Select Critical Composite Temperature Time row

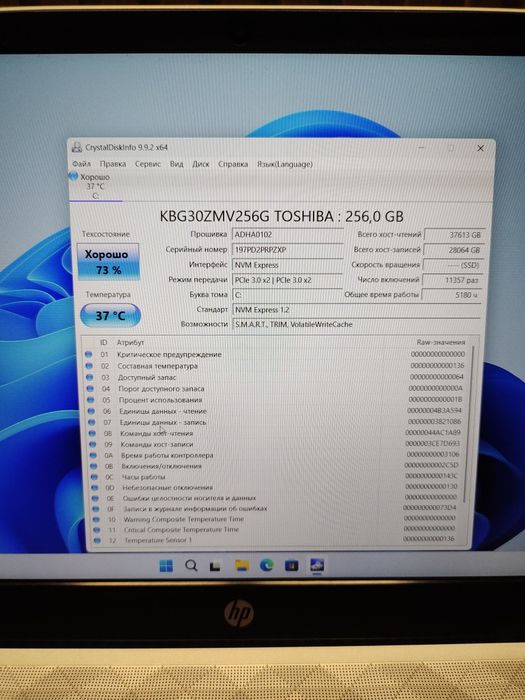(x=276, y=529)
